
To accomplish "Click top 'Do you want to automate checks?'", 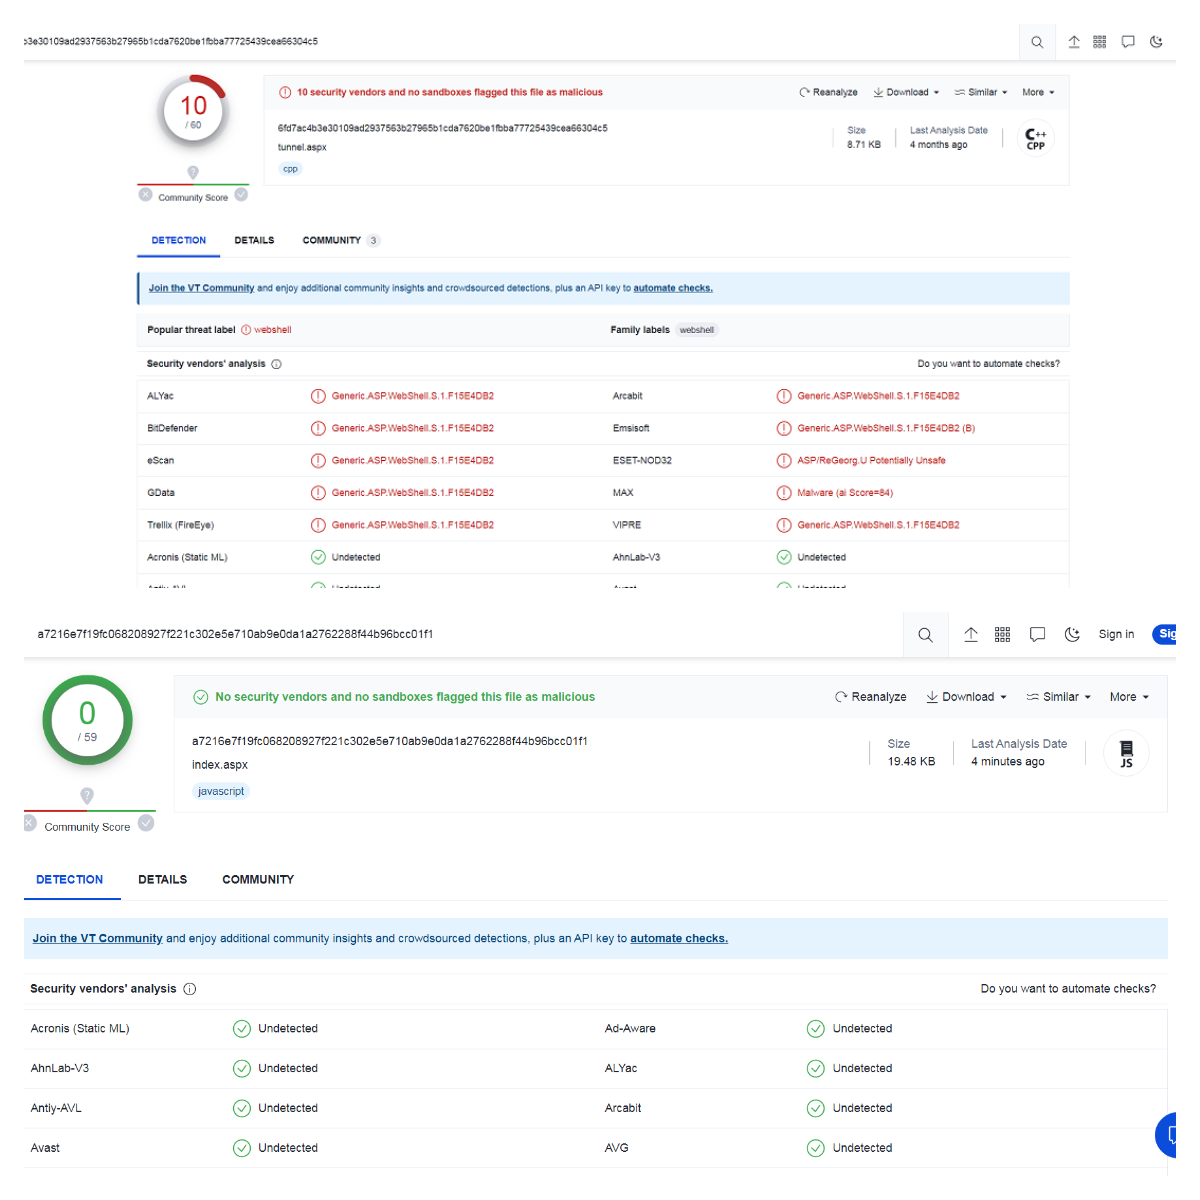I will click(989, 364).
